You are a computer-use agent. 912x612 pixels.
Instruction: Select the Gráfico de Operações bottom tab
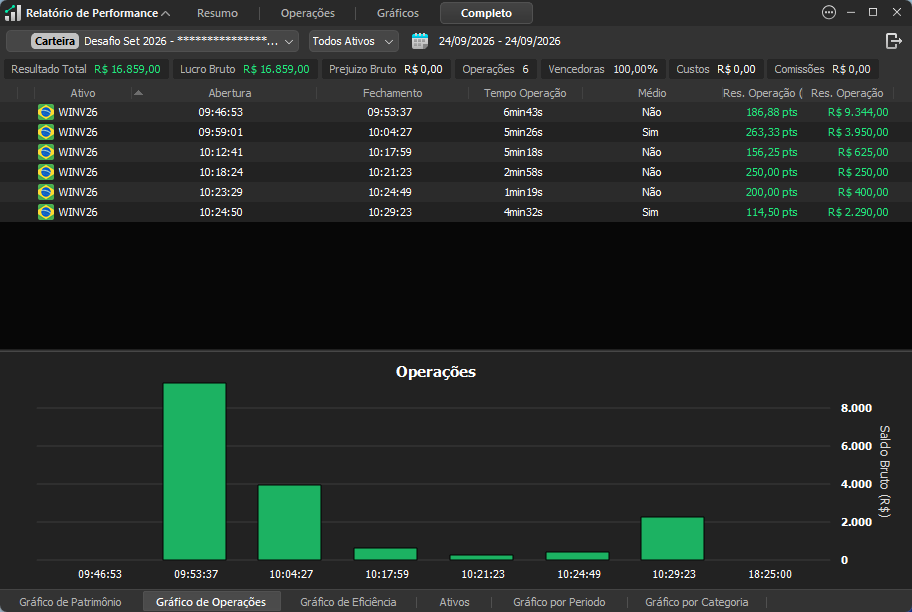point(211,602)
